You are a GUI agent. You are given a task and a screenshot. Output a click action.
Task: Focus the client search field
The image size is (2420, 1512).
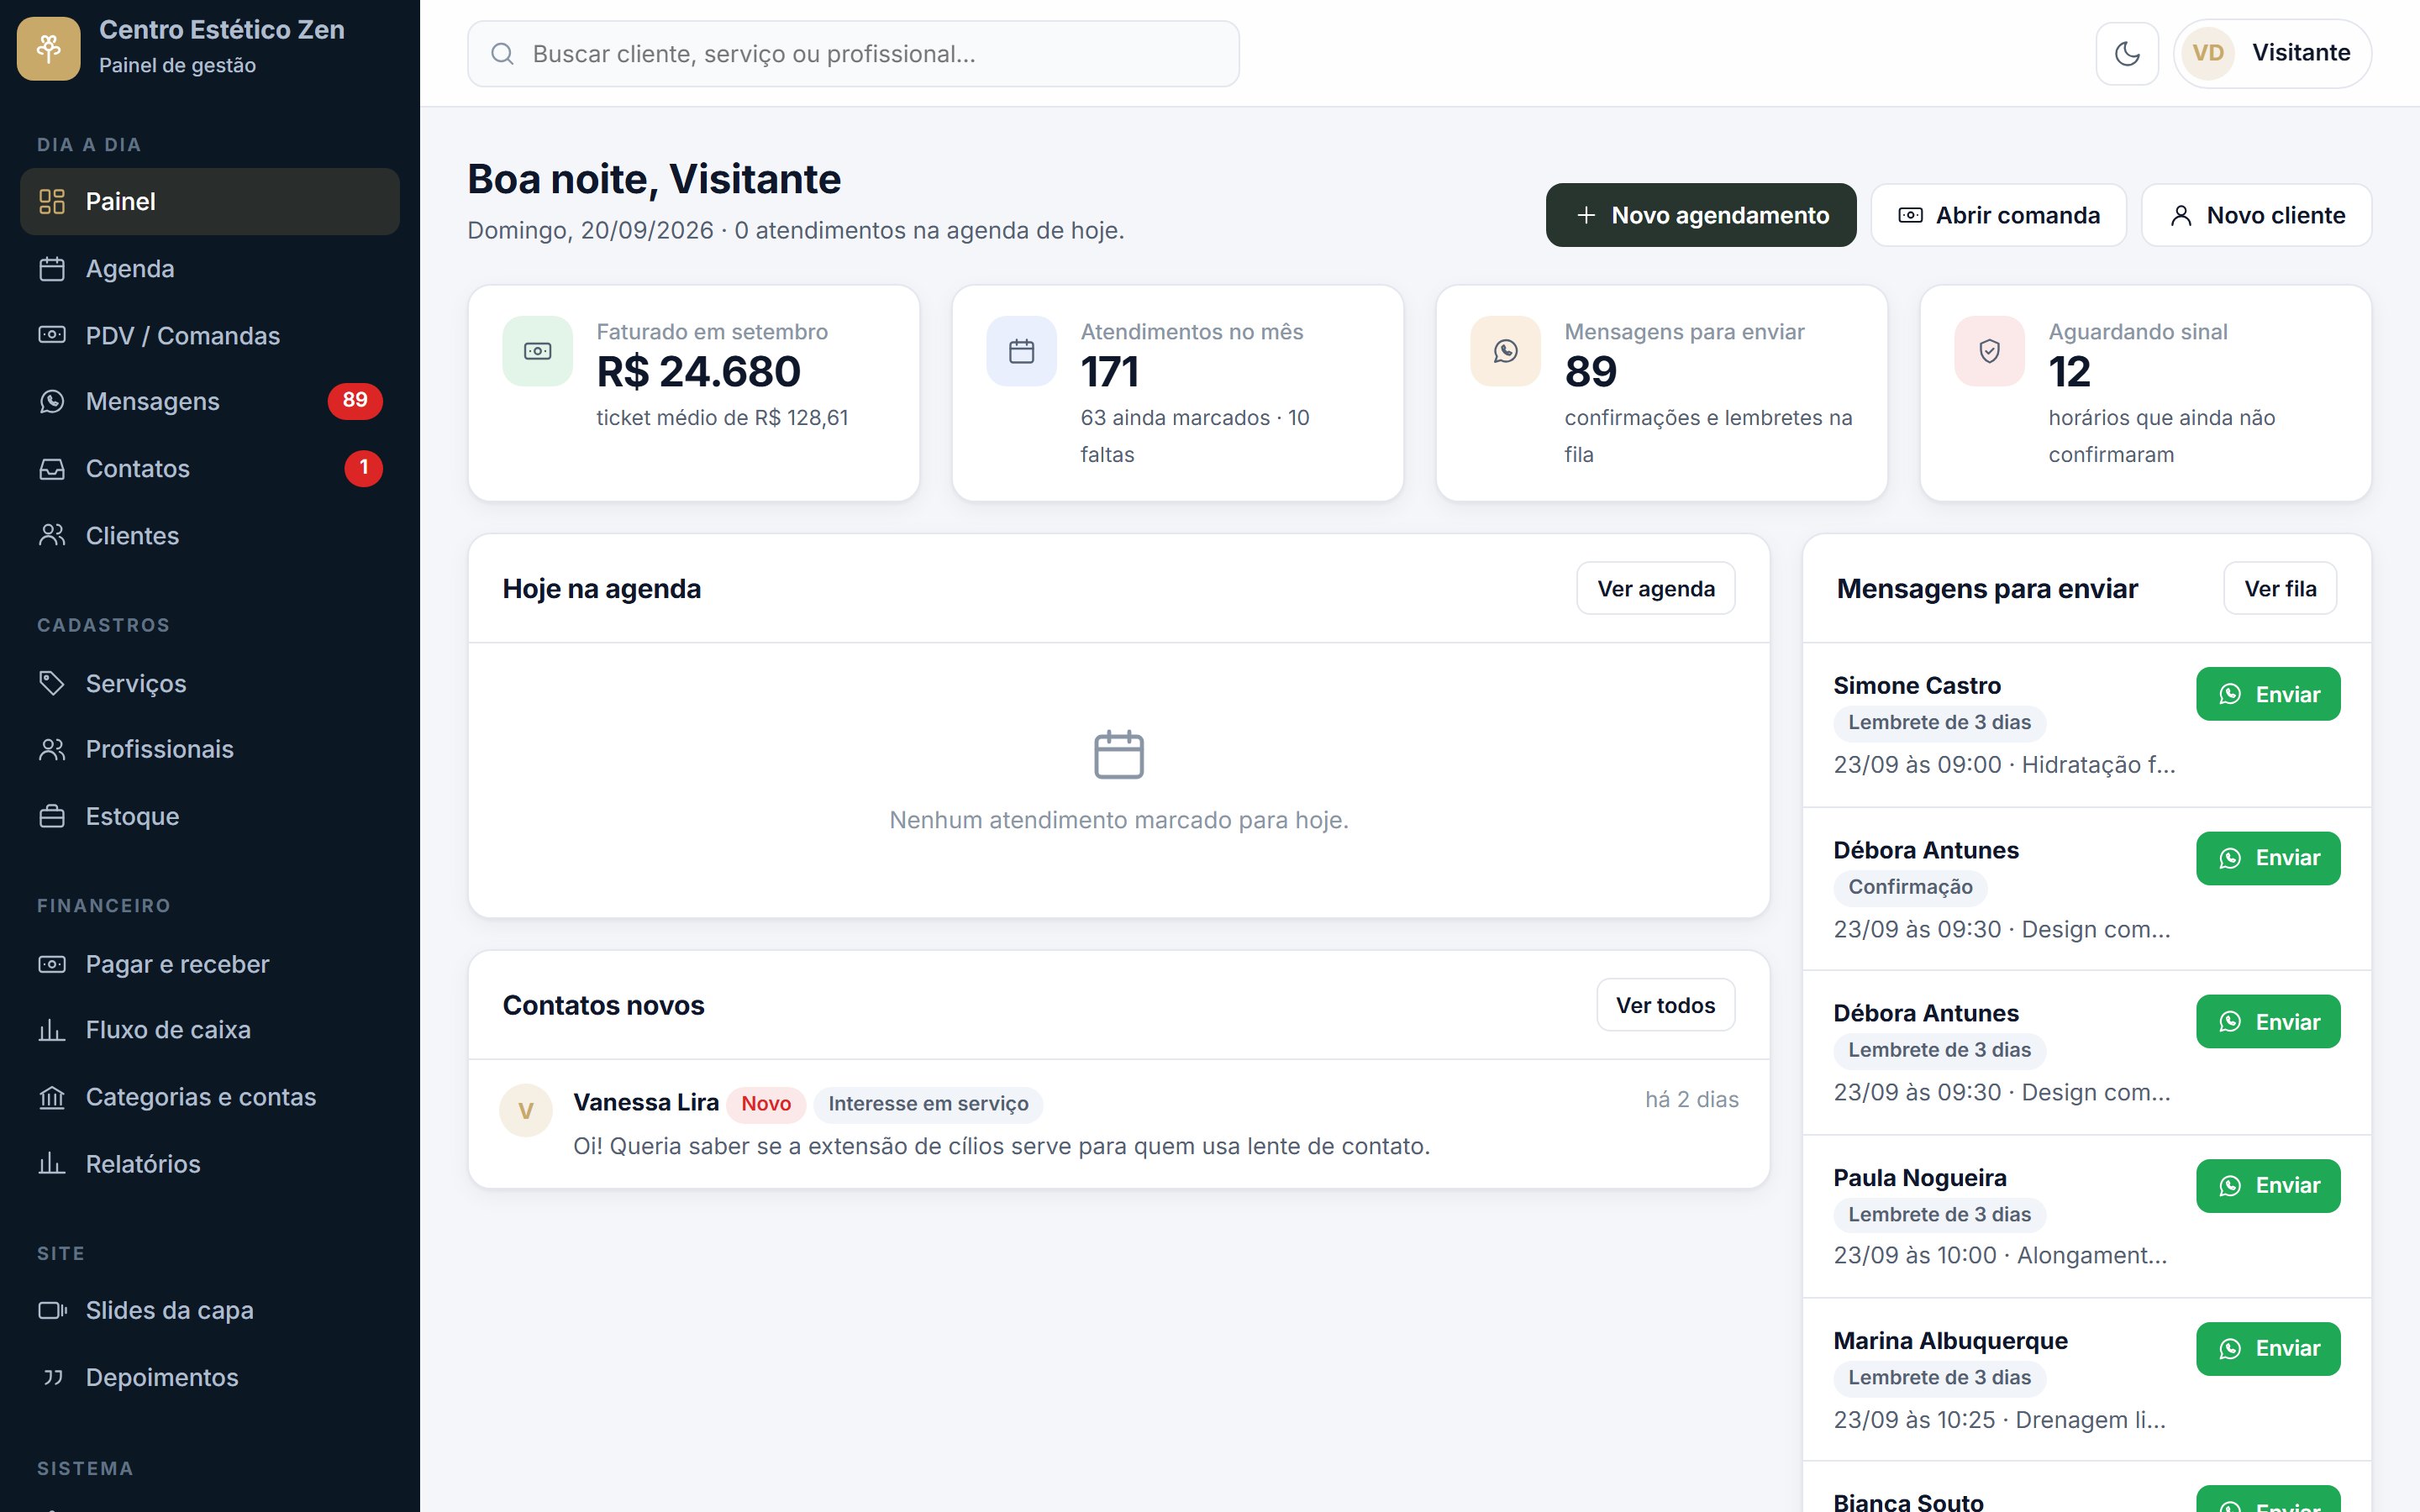point(853,54)
